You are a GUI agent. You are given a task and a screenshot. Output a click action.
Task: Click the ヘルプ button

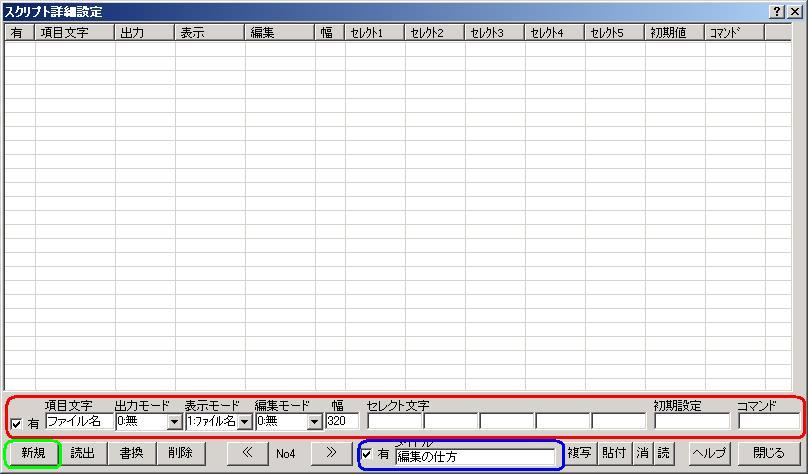[x=709, y=453]
